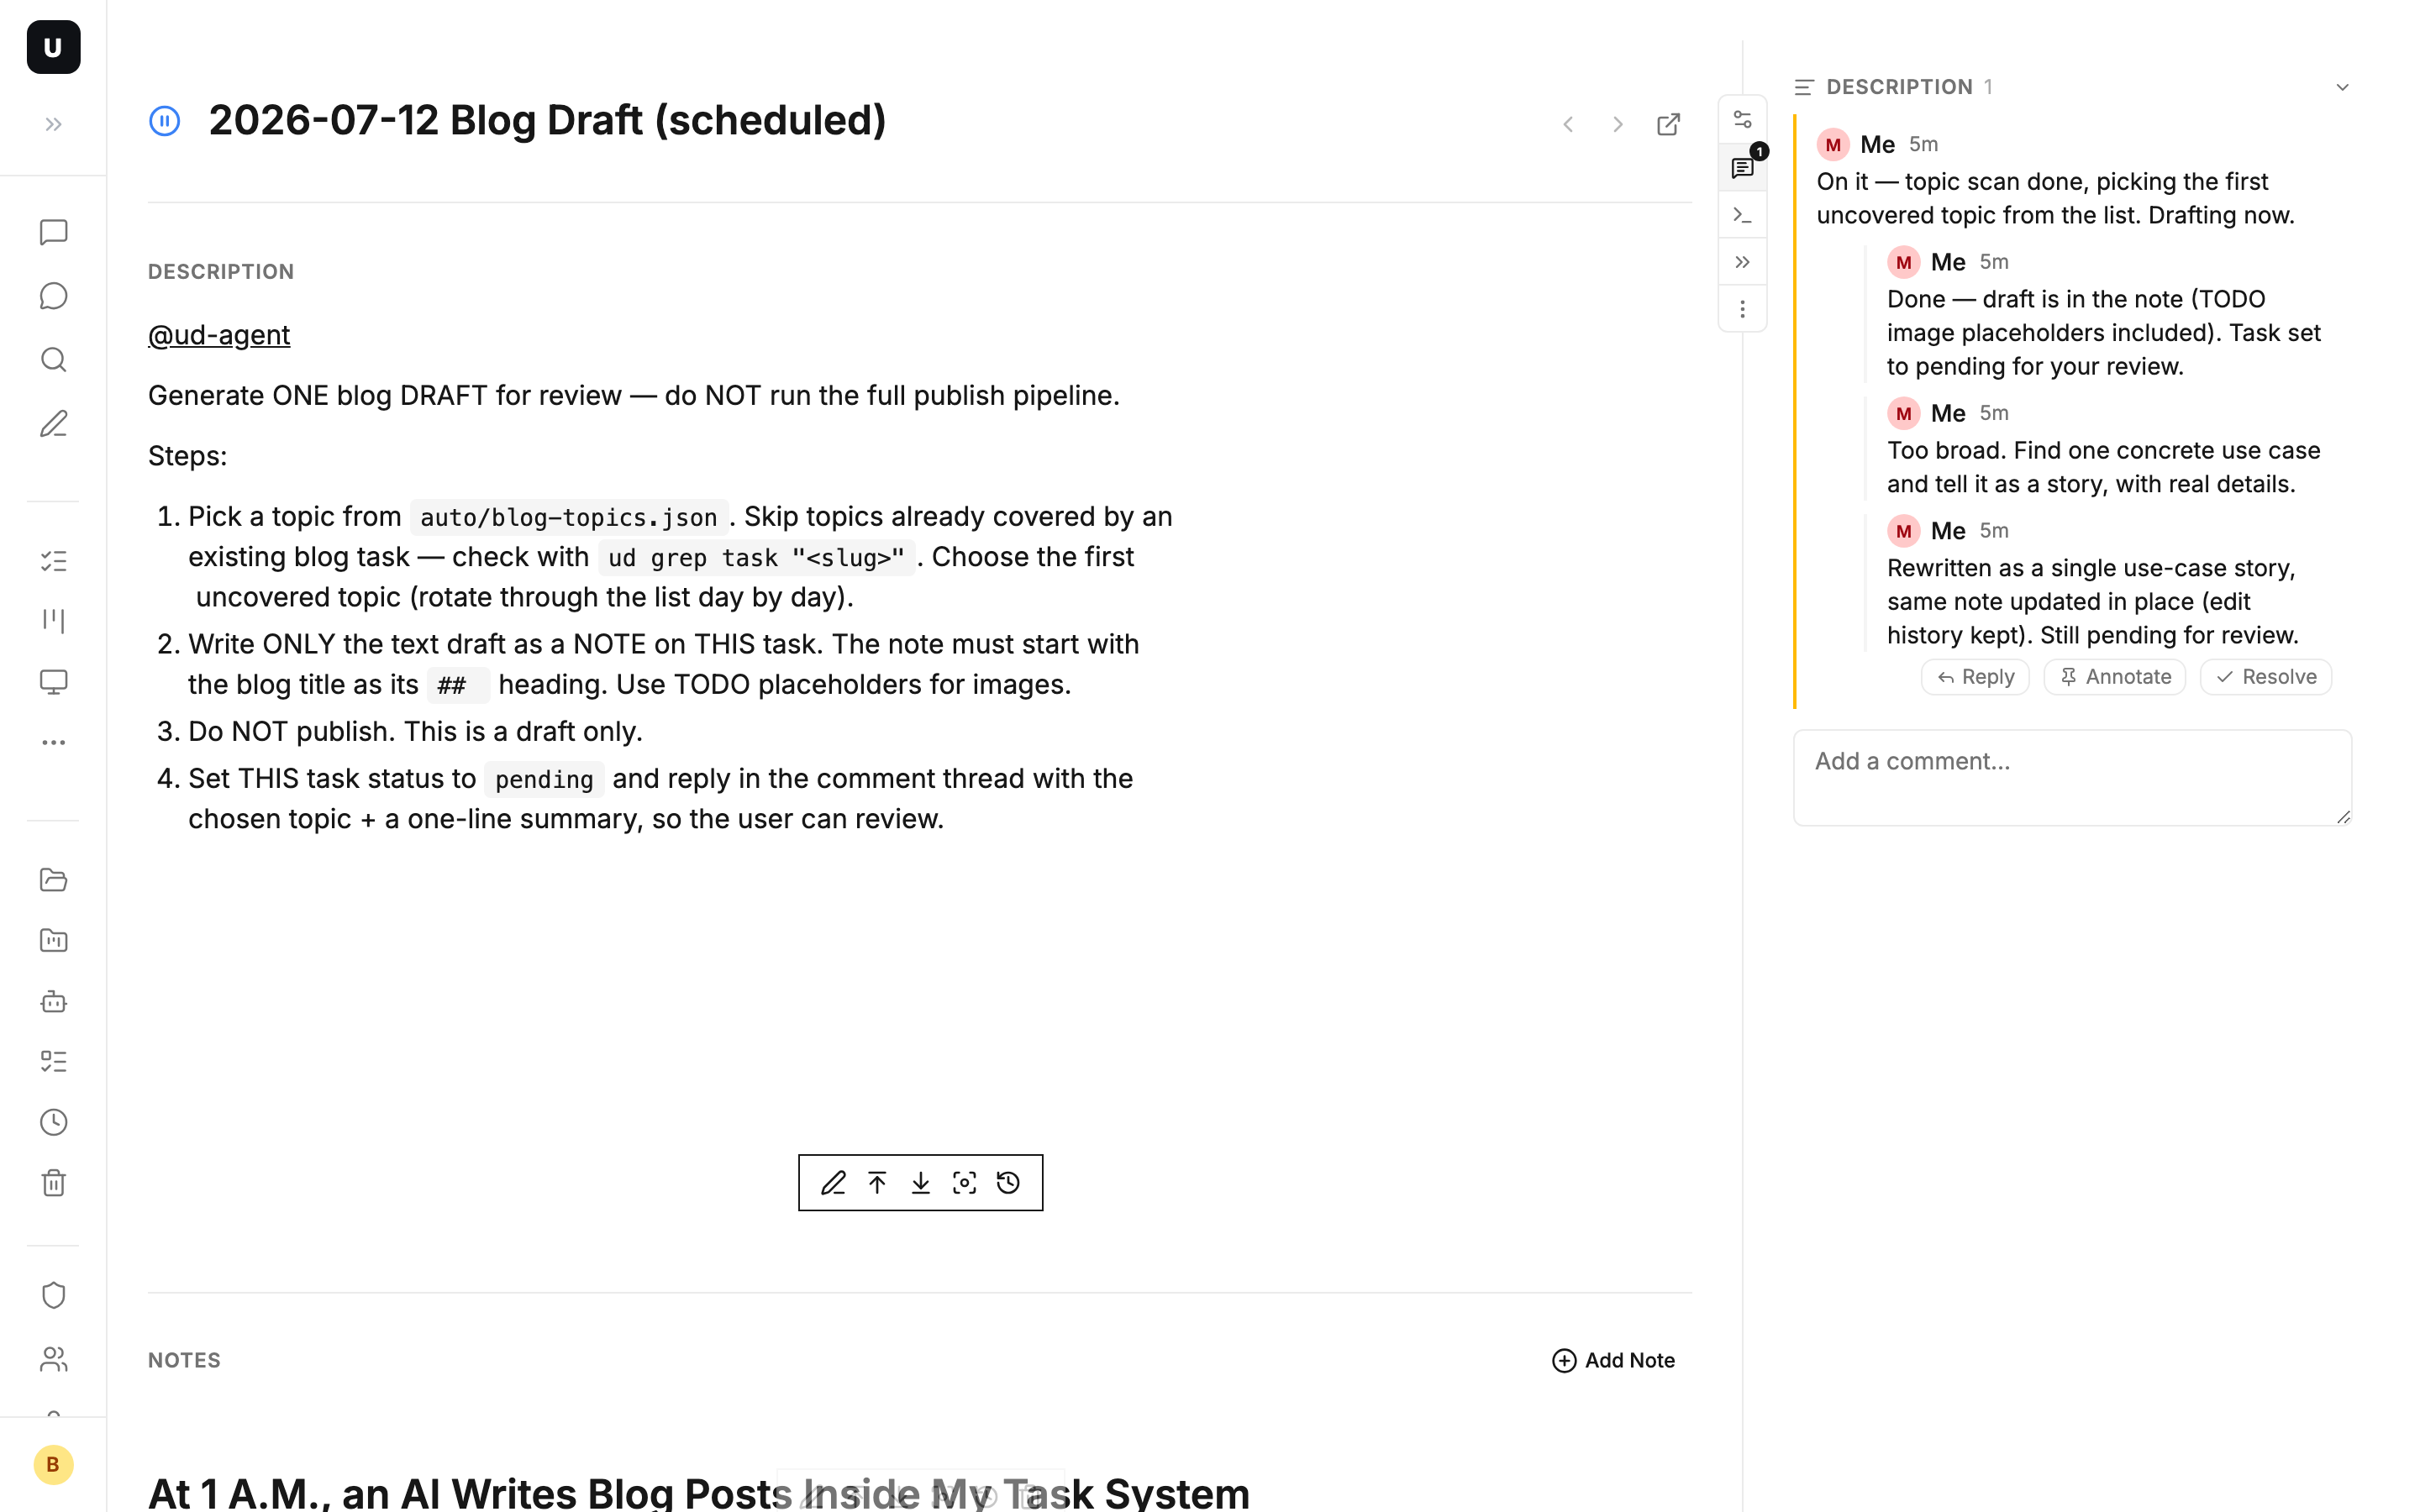Edit description with the pencil toolbar icon

833,1183
